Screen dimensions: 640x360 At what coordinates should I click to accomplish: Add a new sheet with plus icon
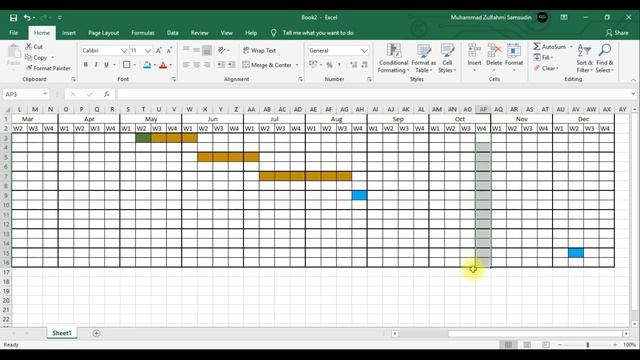96,333
